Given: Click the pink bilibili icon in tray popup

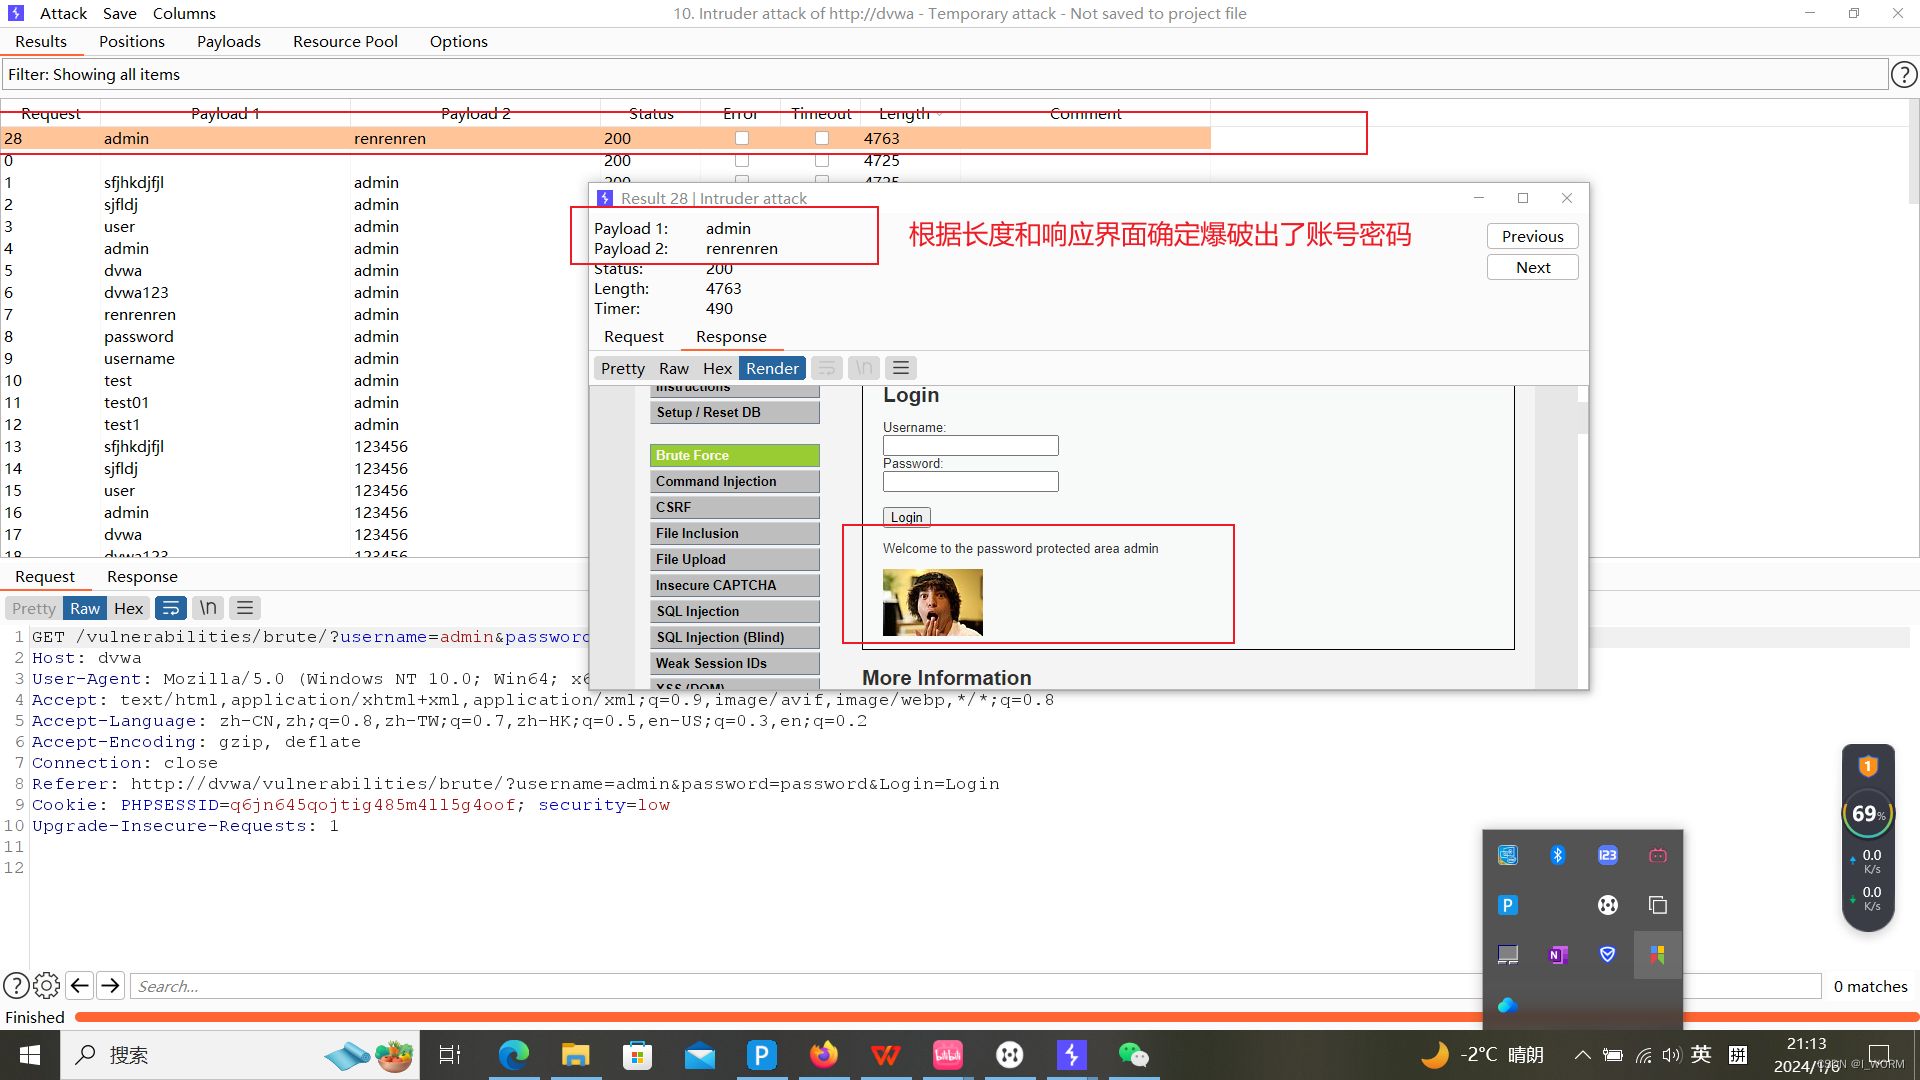Looking at the screenshot, I should (x=1658, y=855).
